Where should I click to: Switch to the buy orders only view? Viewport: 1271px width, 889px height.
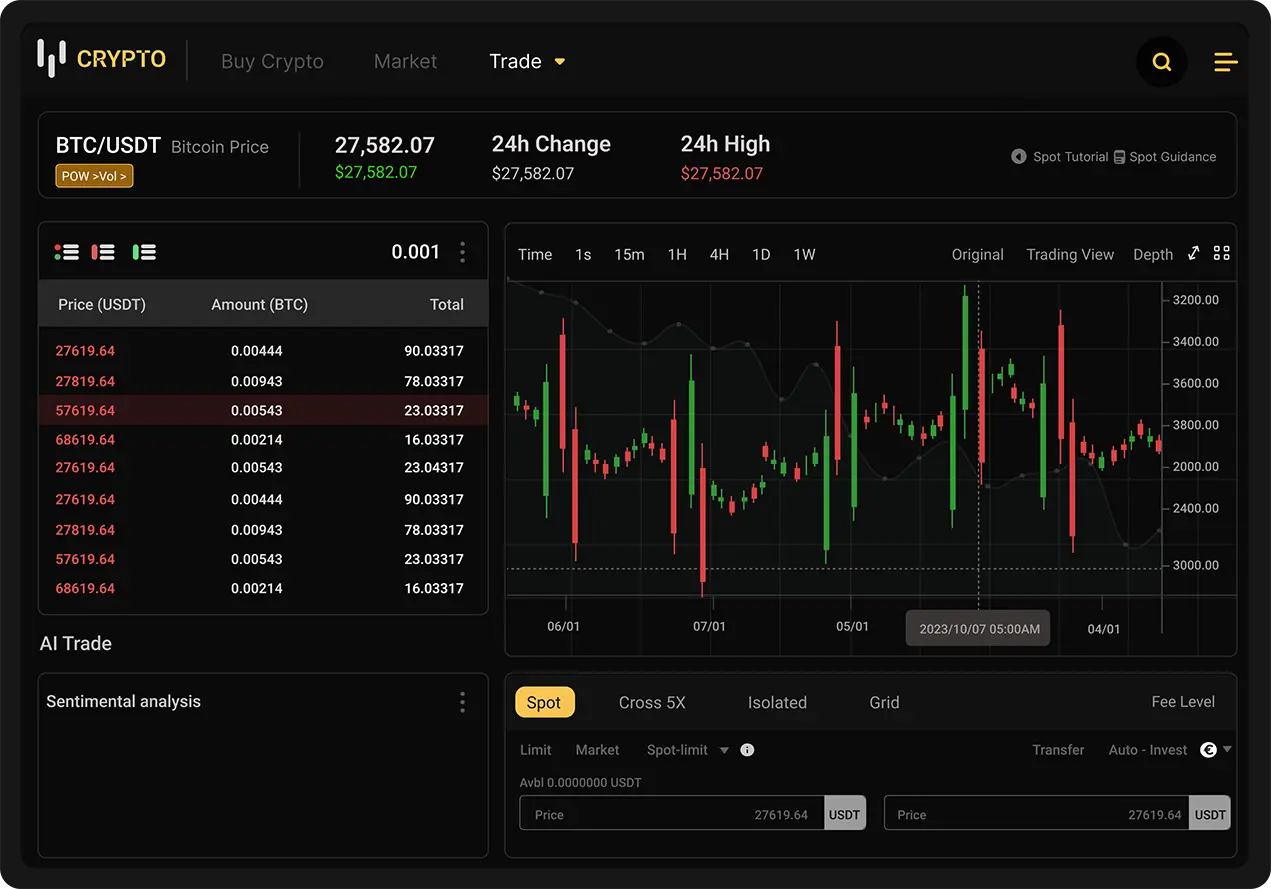pos(144,251)
